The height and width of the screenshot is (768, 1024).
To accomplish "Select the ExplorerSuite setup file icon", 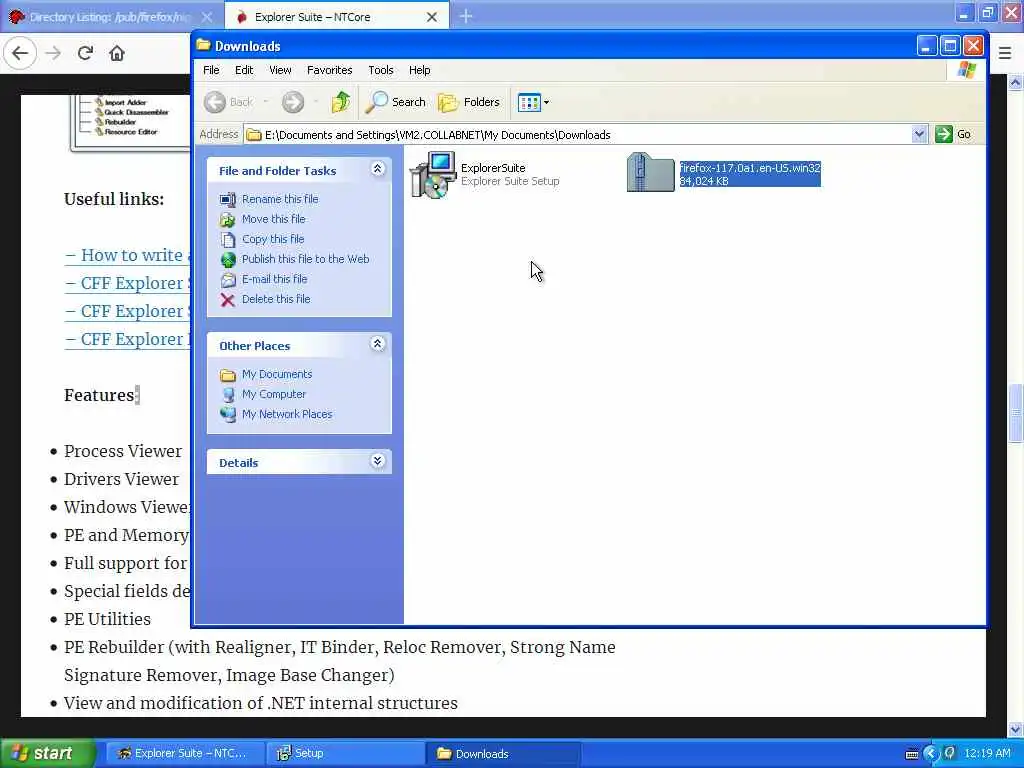I will pos(432,174).
